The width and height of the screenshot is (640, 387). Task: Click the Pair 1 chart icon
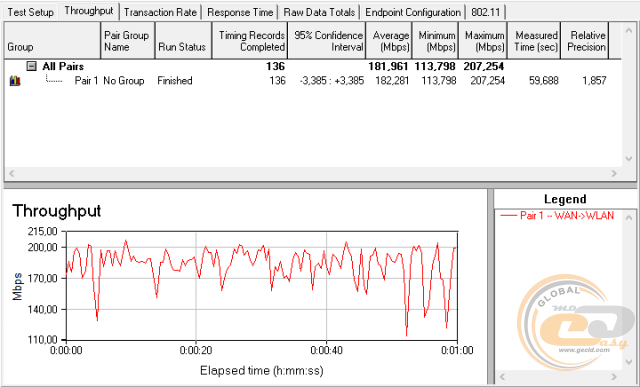(x=15, y=81)
